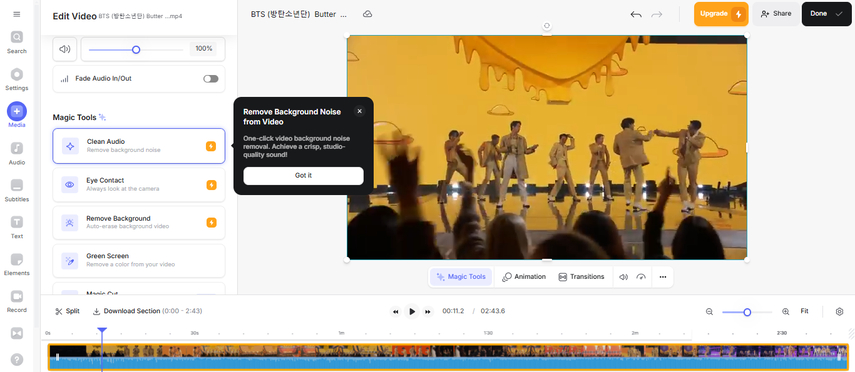Open the Magic Tools tab under preview
The width and height of the screenshot is (855, 372).
[x=461, y=277]
